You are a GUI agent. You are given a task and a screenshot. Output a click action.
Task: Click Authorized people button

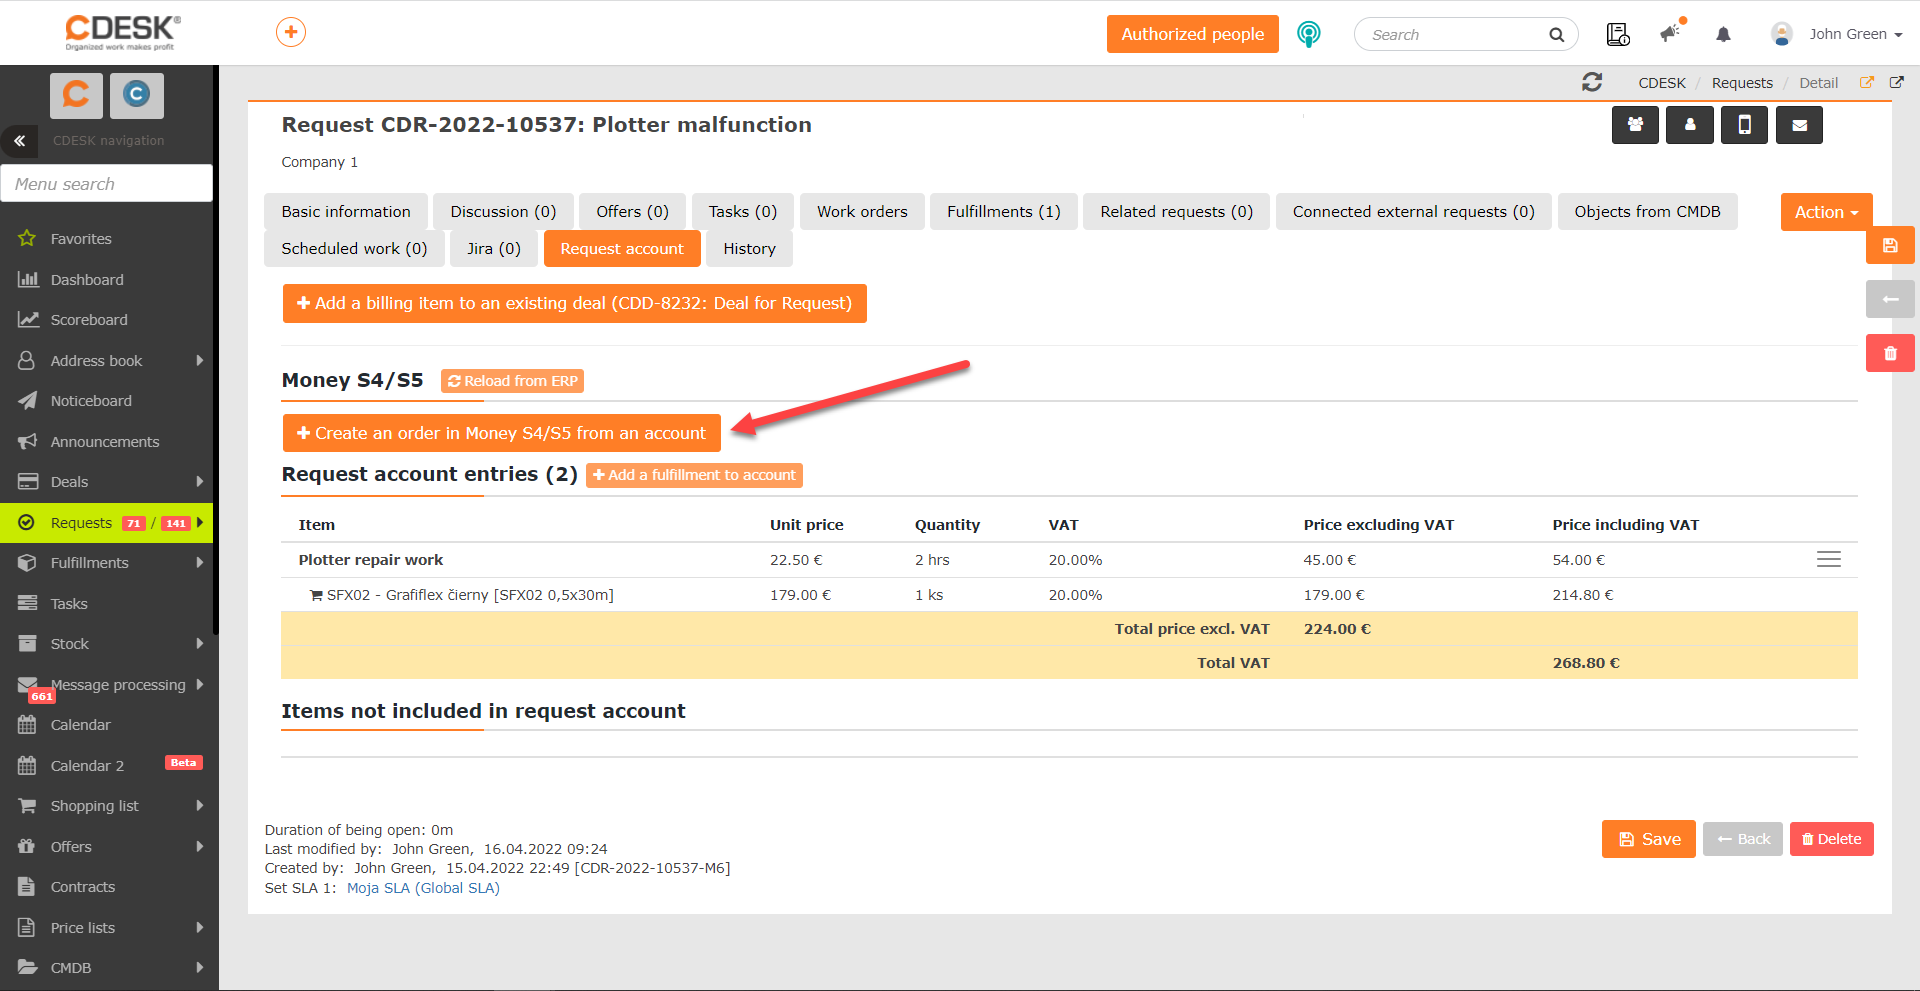click(1193, 34)
